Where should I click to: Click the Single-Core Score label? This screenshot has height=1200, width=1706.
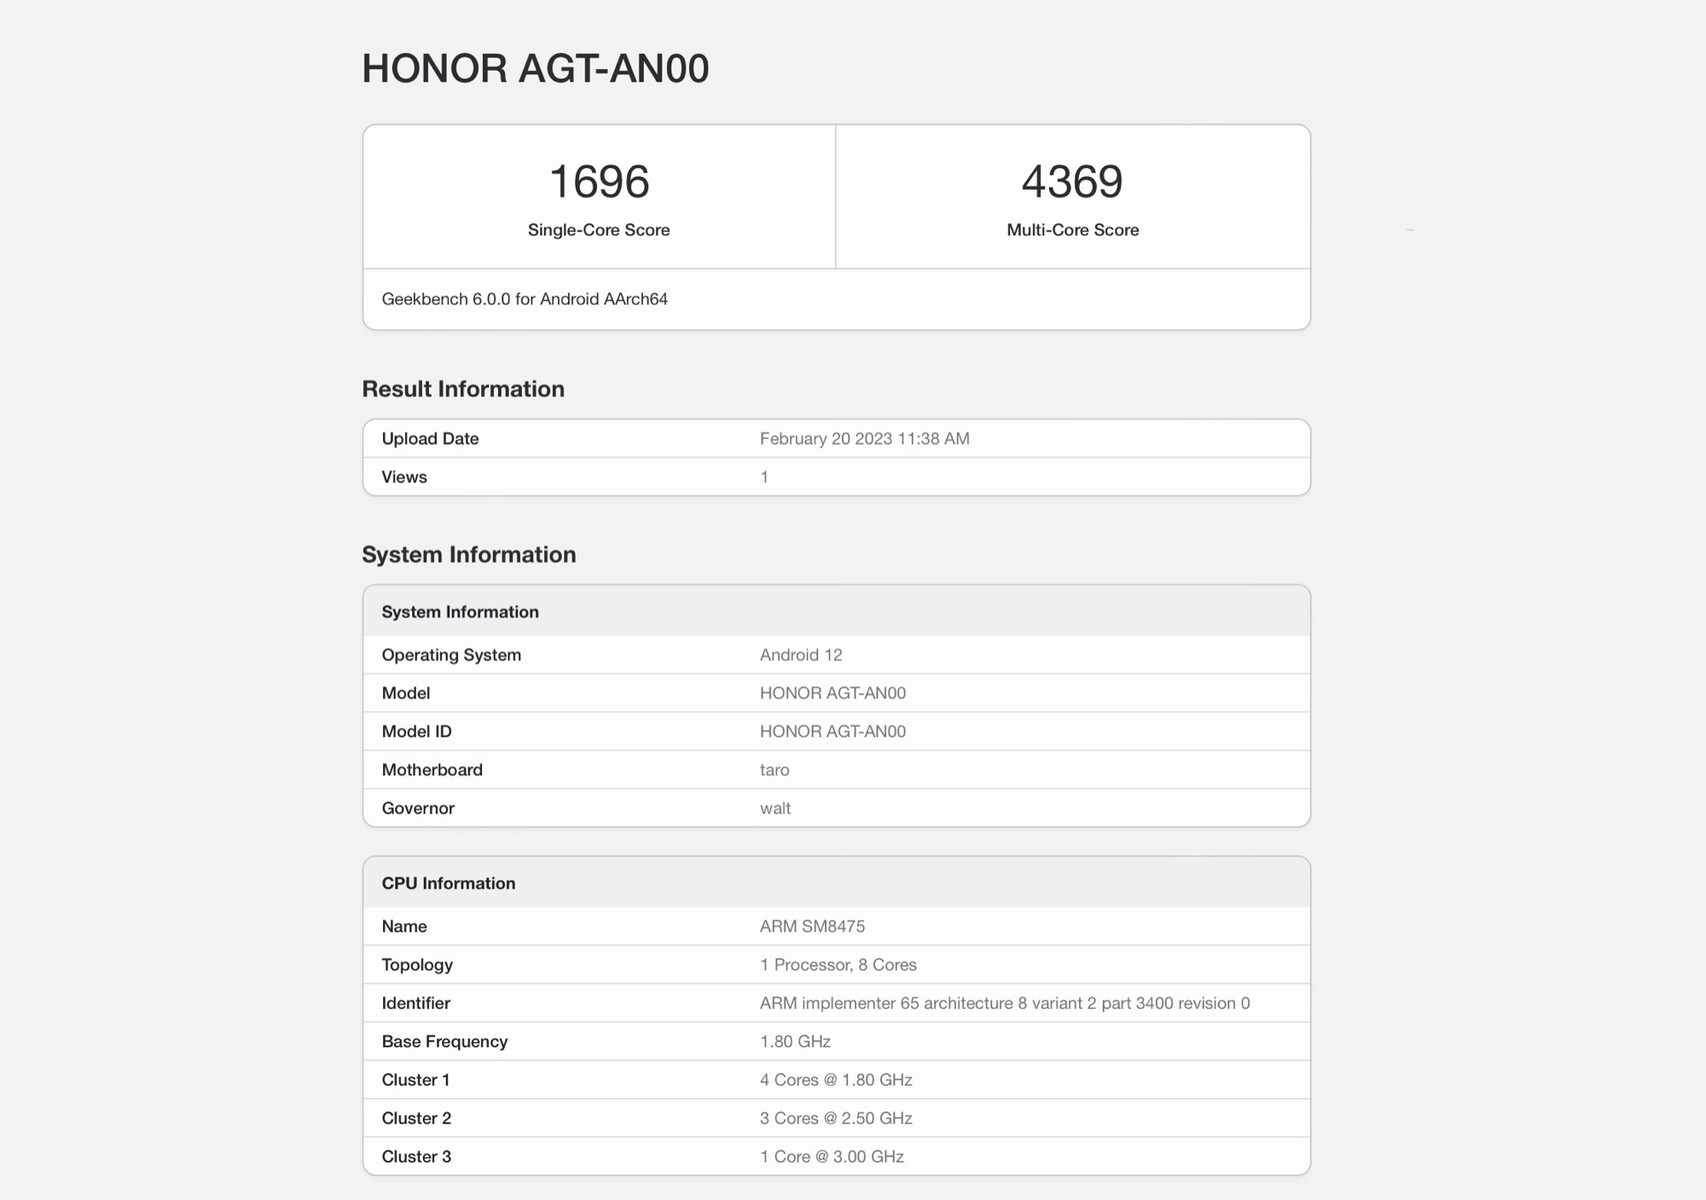click(598, 230)
